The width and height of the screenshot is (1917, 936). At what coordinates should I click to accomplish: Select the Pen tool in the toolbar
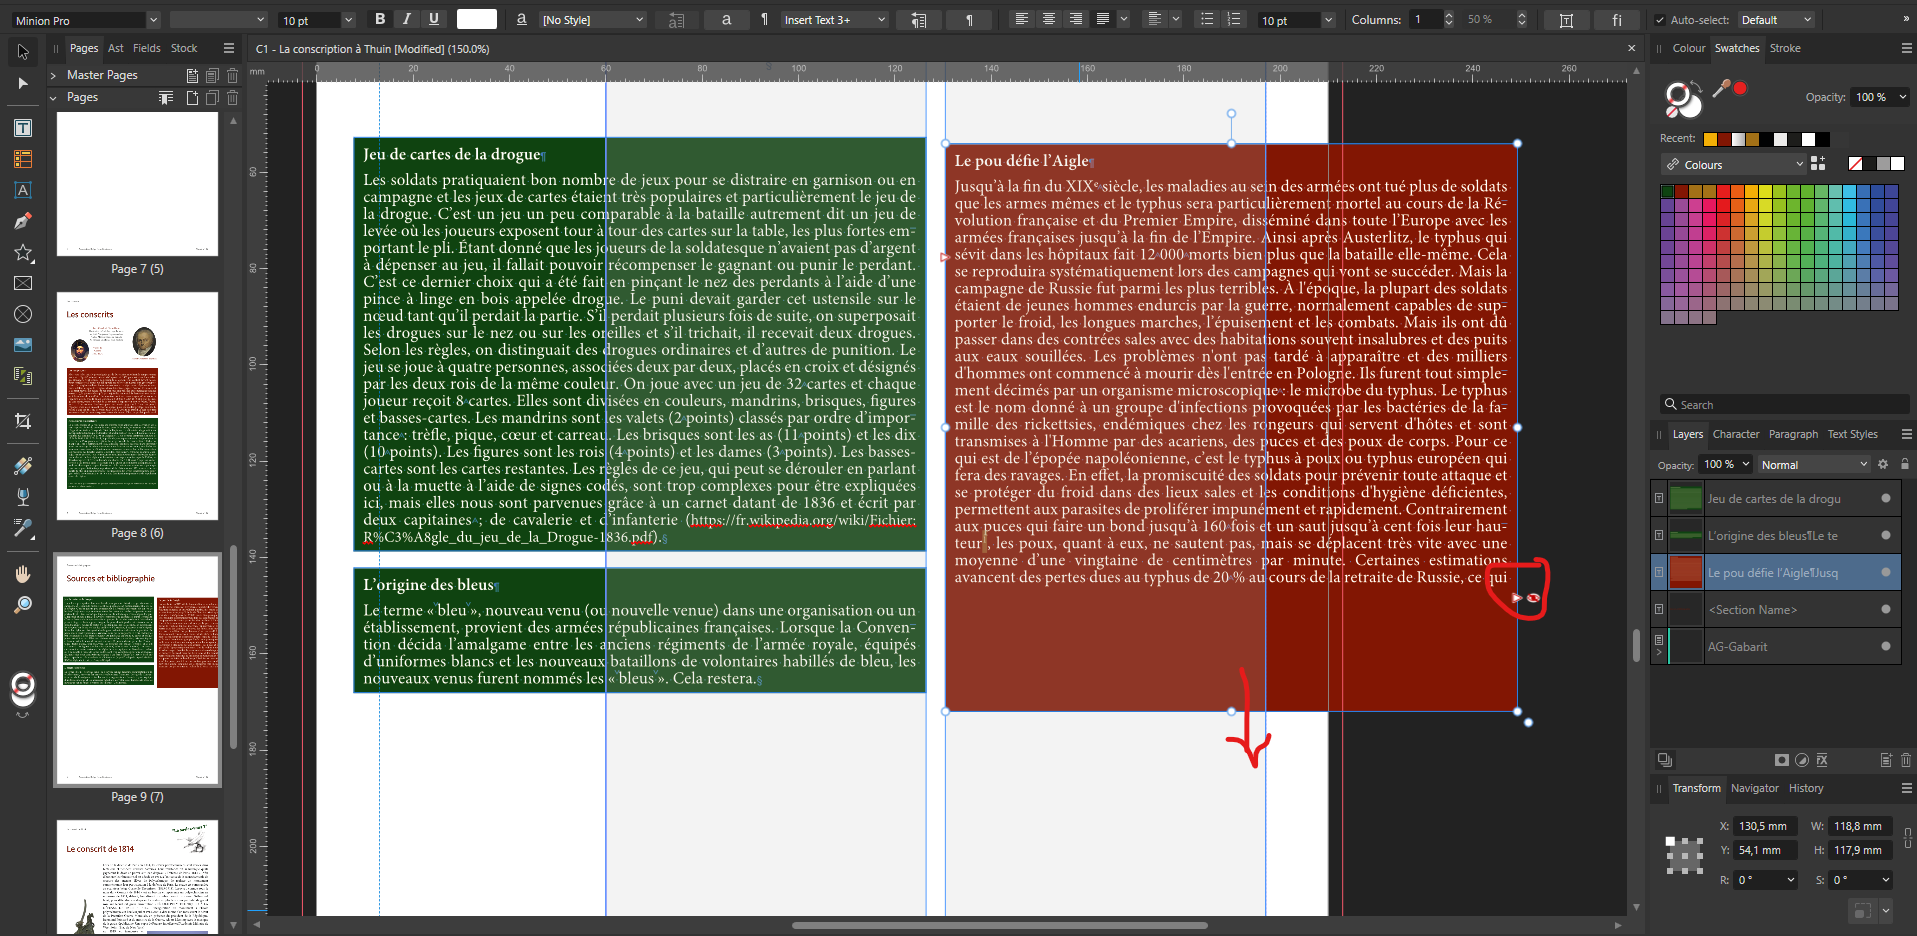pyautogui.click(x=22, y=222)
